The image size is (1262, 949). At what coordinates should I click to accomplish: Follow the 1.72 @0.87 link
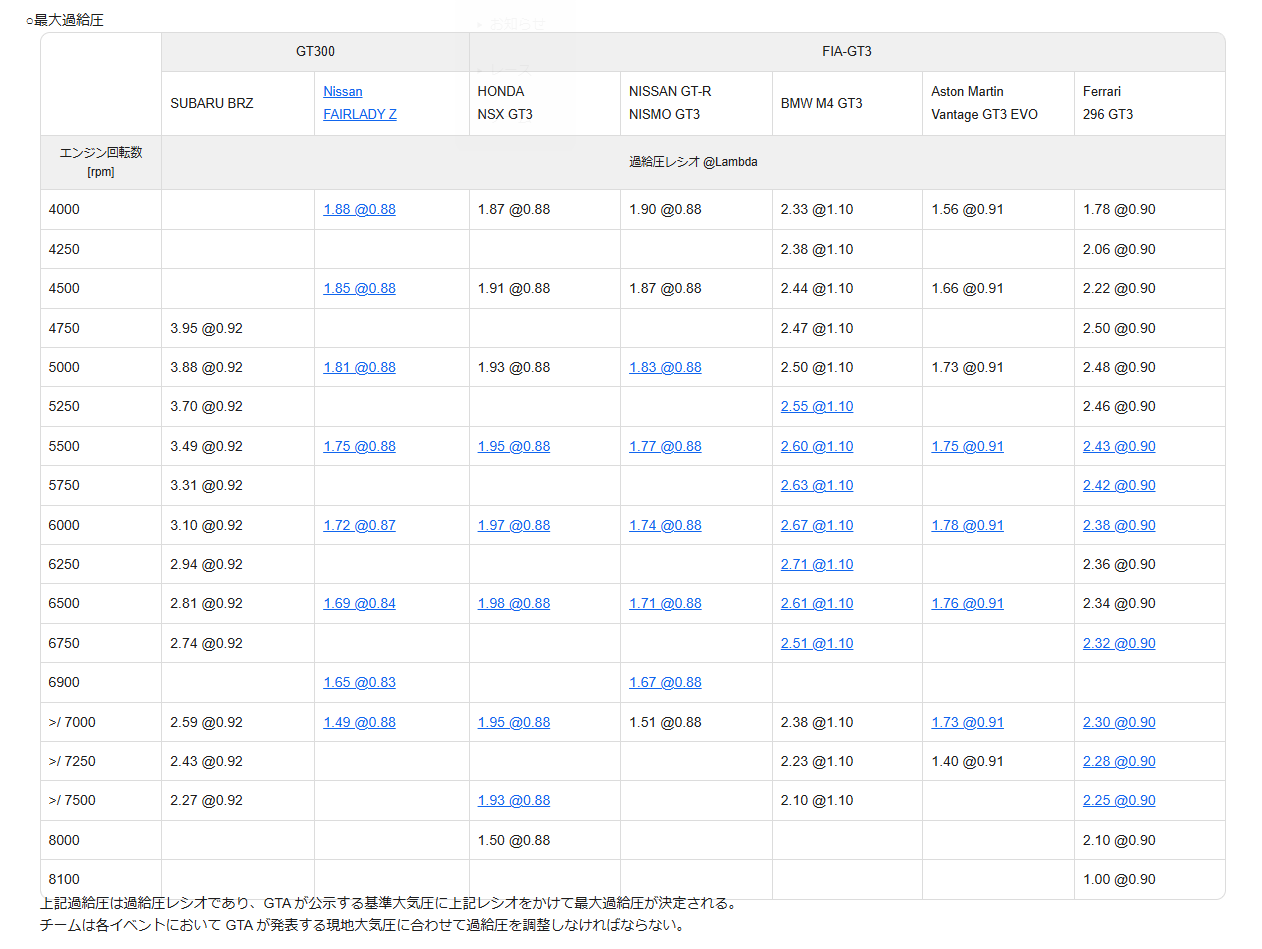tap(359, 525)
